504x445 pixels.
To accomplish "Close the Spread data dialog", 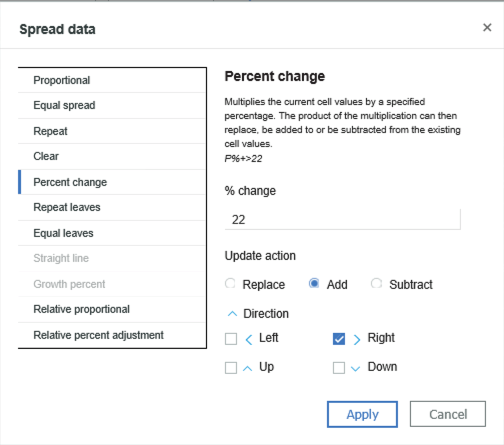I will [487, 28].
